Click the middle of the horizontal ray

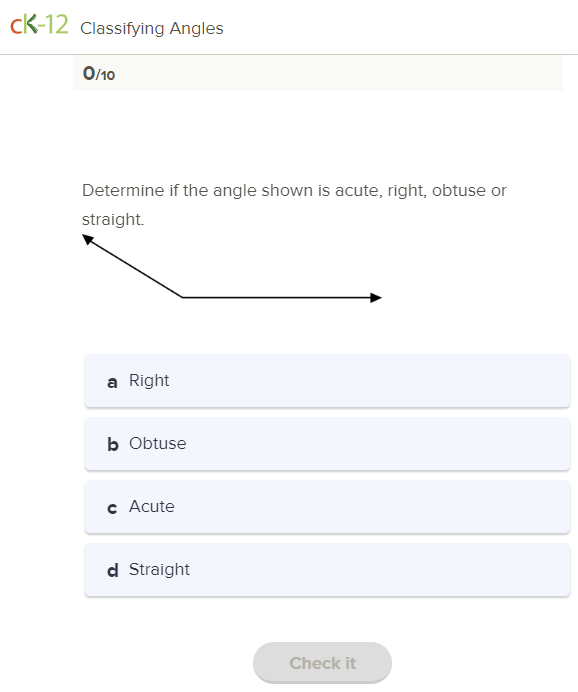(276, 298)
